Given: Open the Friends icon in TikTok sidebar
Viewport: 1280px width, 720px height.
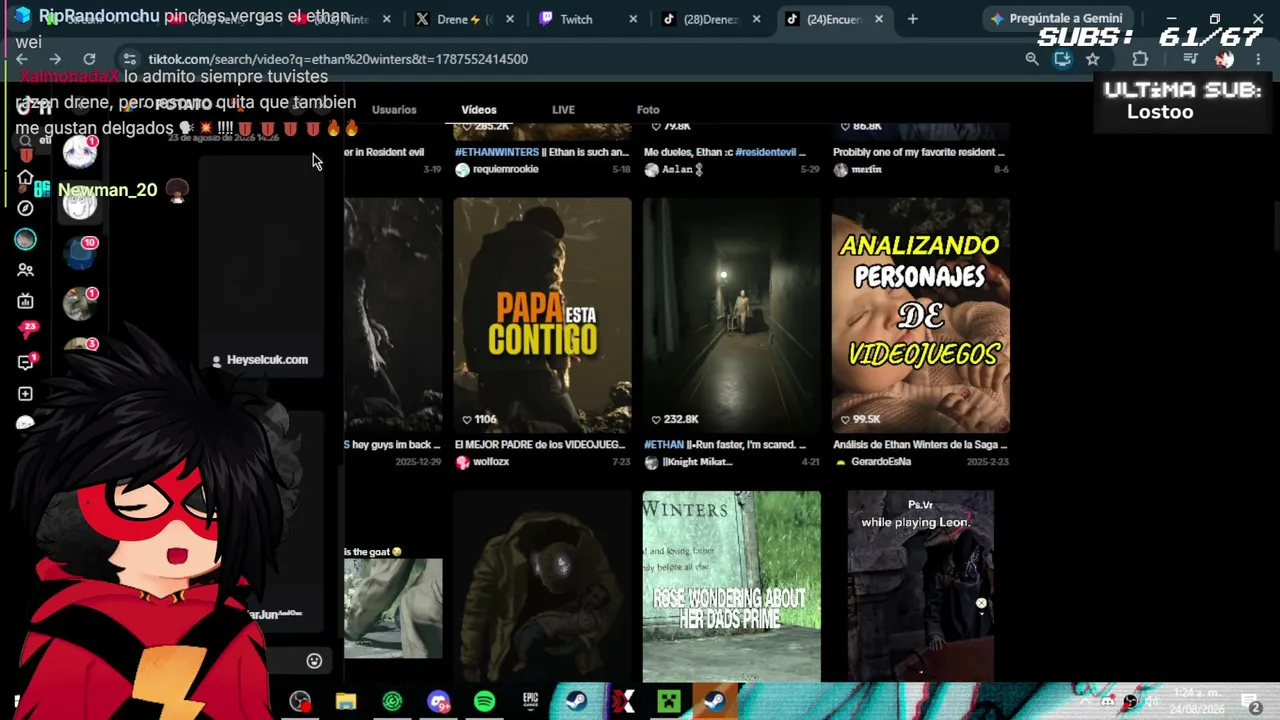Looking at the screenshot, I should coord(25,270).
